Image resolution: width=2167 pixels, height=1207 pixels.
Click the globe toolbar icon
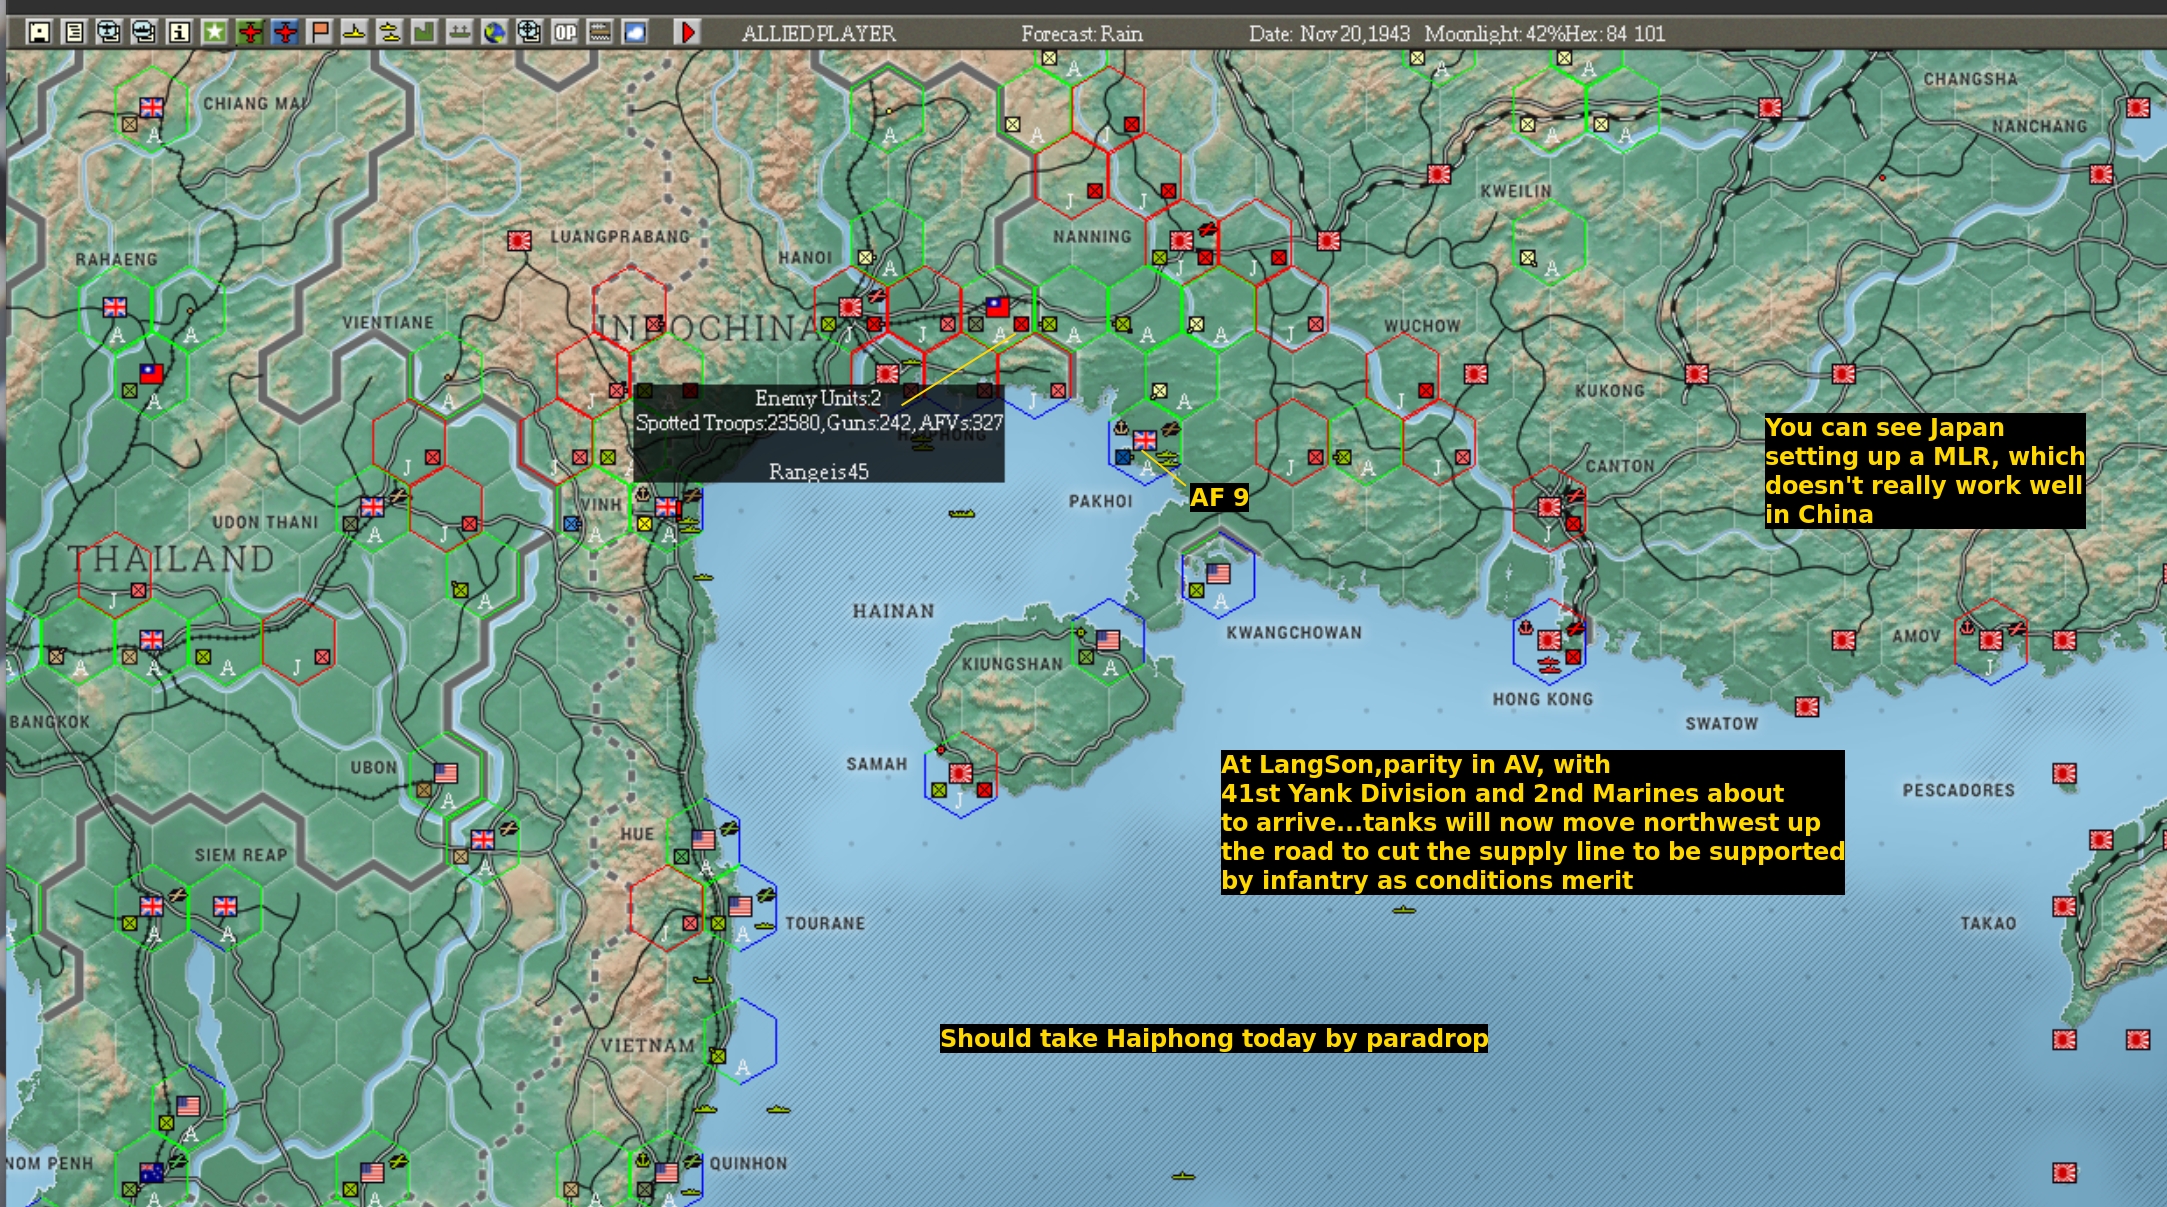494,33
